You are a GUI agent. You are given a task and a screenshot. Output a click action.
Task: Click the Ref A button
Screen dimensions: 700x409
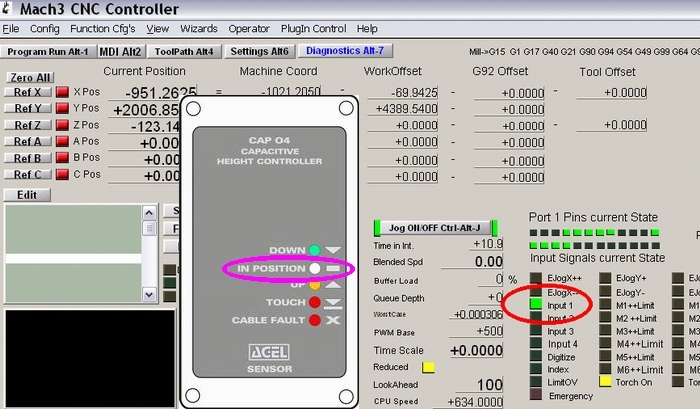point(28,142)
